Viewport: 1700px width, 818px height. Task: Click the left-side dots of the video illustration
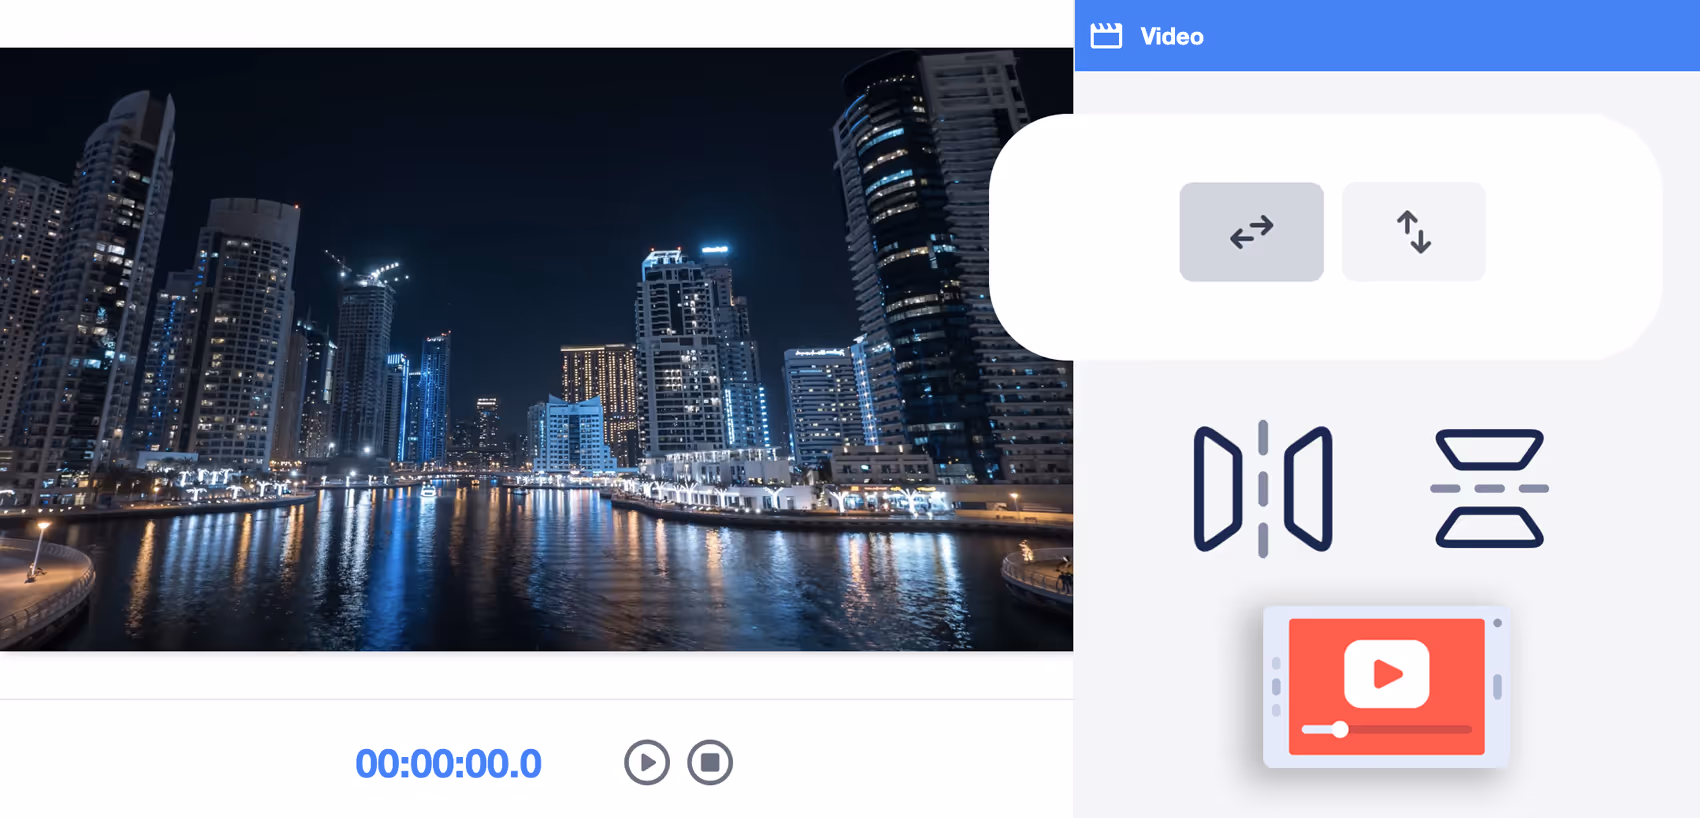click(x=1276, y=687)
